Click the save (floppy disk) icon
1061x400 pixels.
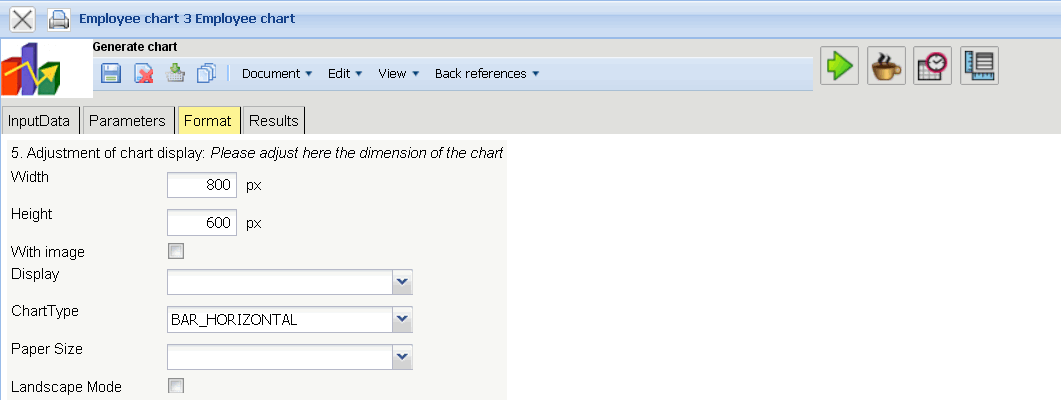click(112, 73)
